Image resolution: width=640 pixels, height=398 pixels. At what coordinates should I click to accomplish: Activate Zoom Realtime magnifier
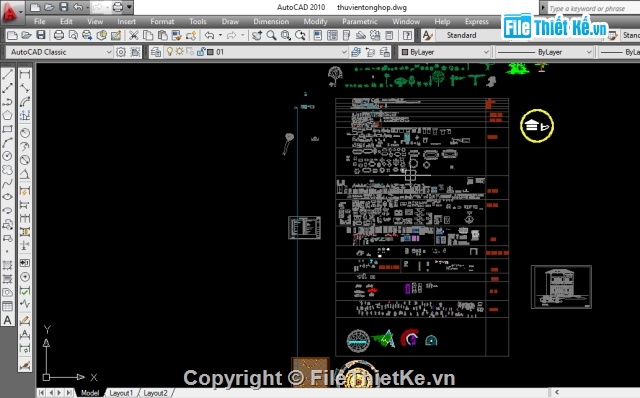click(271, 36)
